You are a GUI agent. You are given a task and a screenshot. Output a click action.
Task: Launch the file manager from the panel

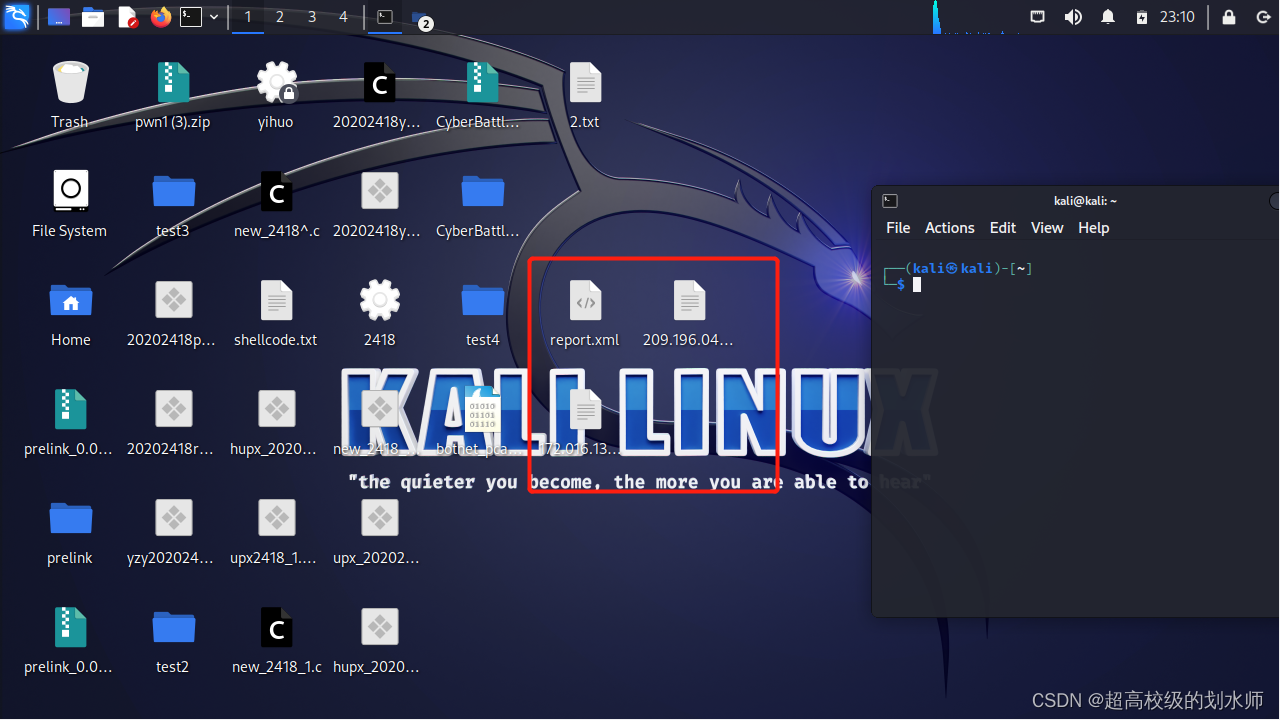tap(93, 17)
